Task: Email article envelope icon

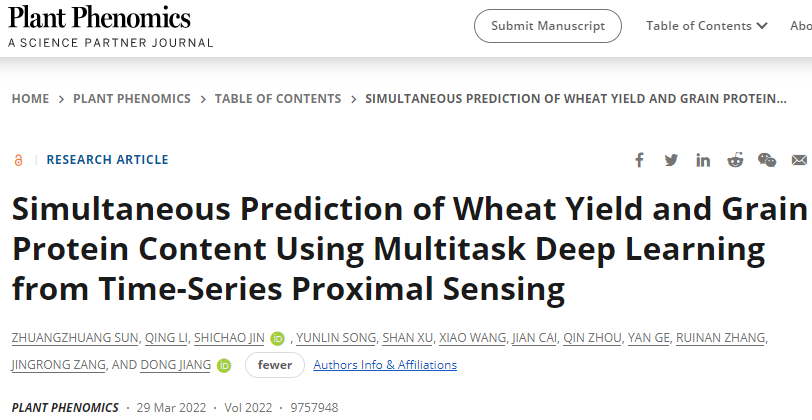Action: tap(799, 161)
